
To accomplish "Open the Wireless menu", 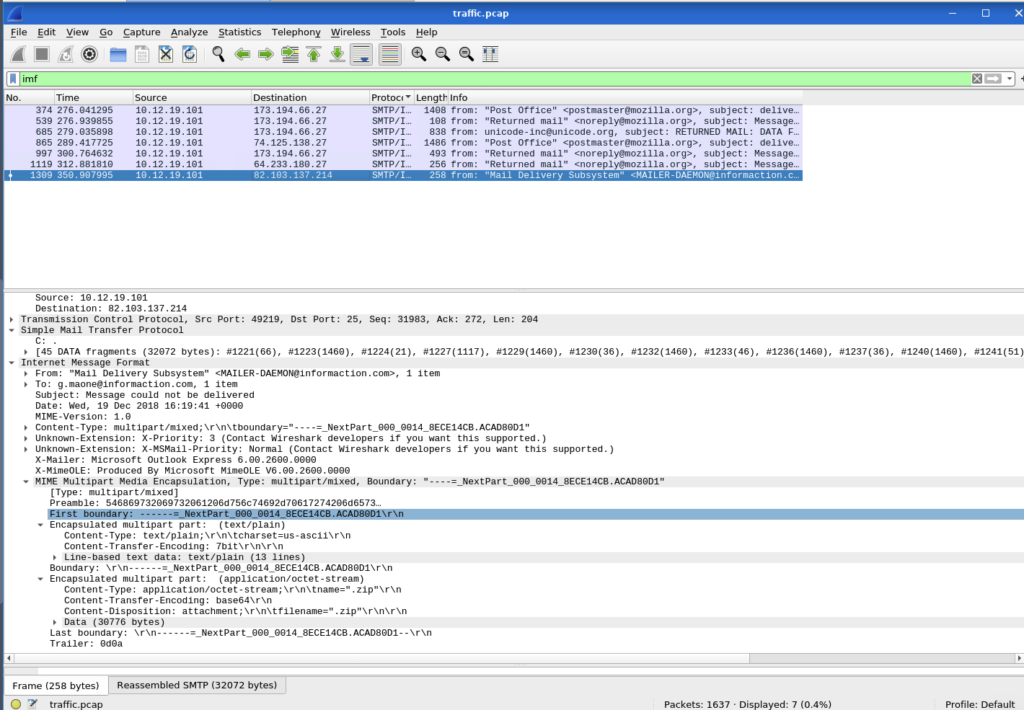I will (350, 32).
